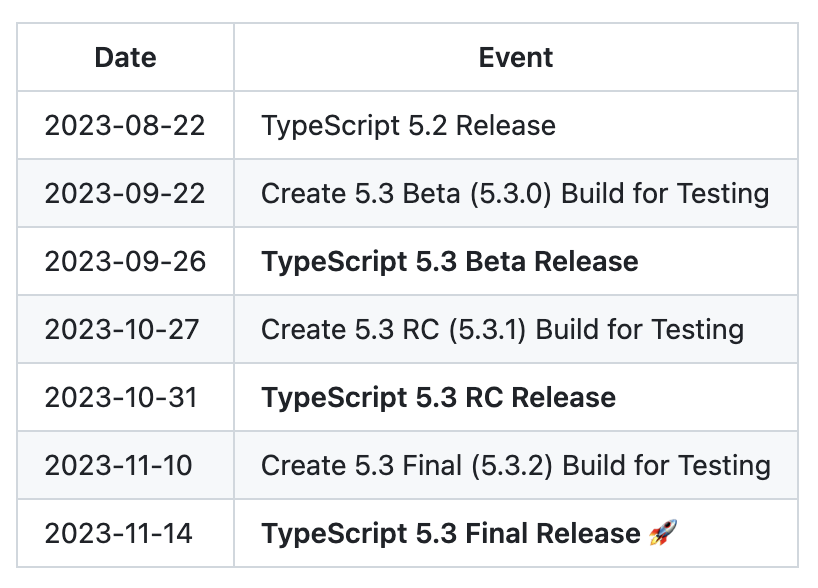This screenshot has height=588, width=818.
Task: Click Create 5.3 RC (5.3.1) Build for Testing
Action: pyautogui.click(x=502, y=330)
